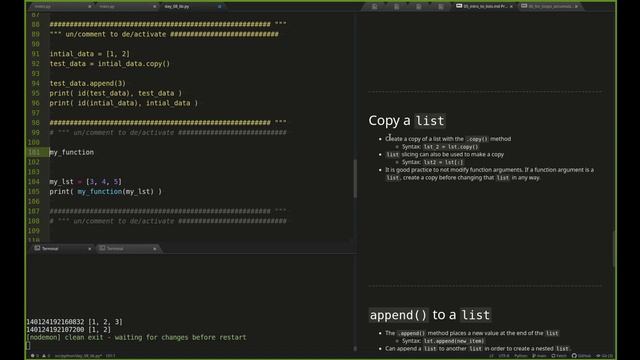Open the 06_for_loops preview tab
The image size is (640, 360).
pos(550,7)
